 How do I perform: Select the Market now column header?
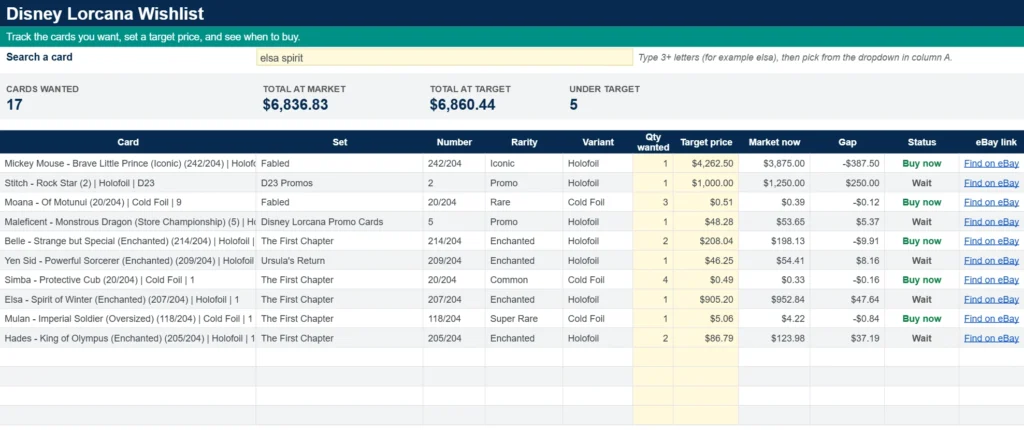(x=775, y=142)
